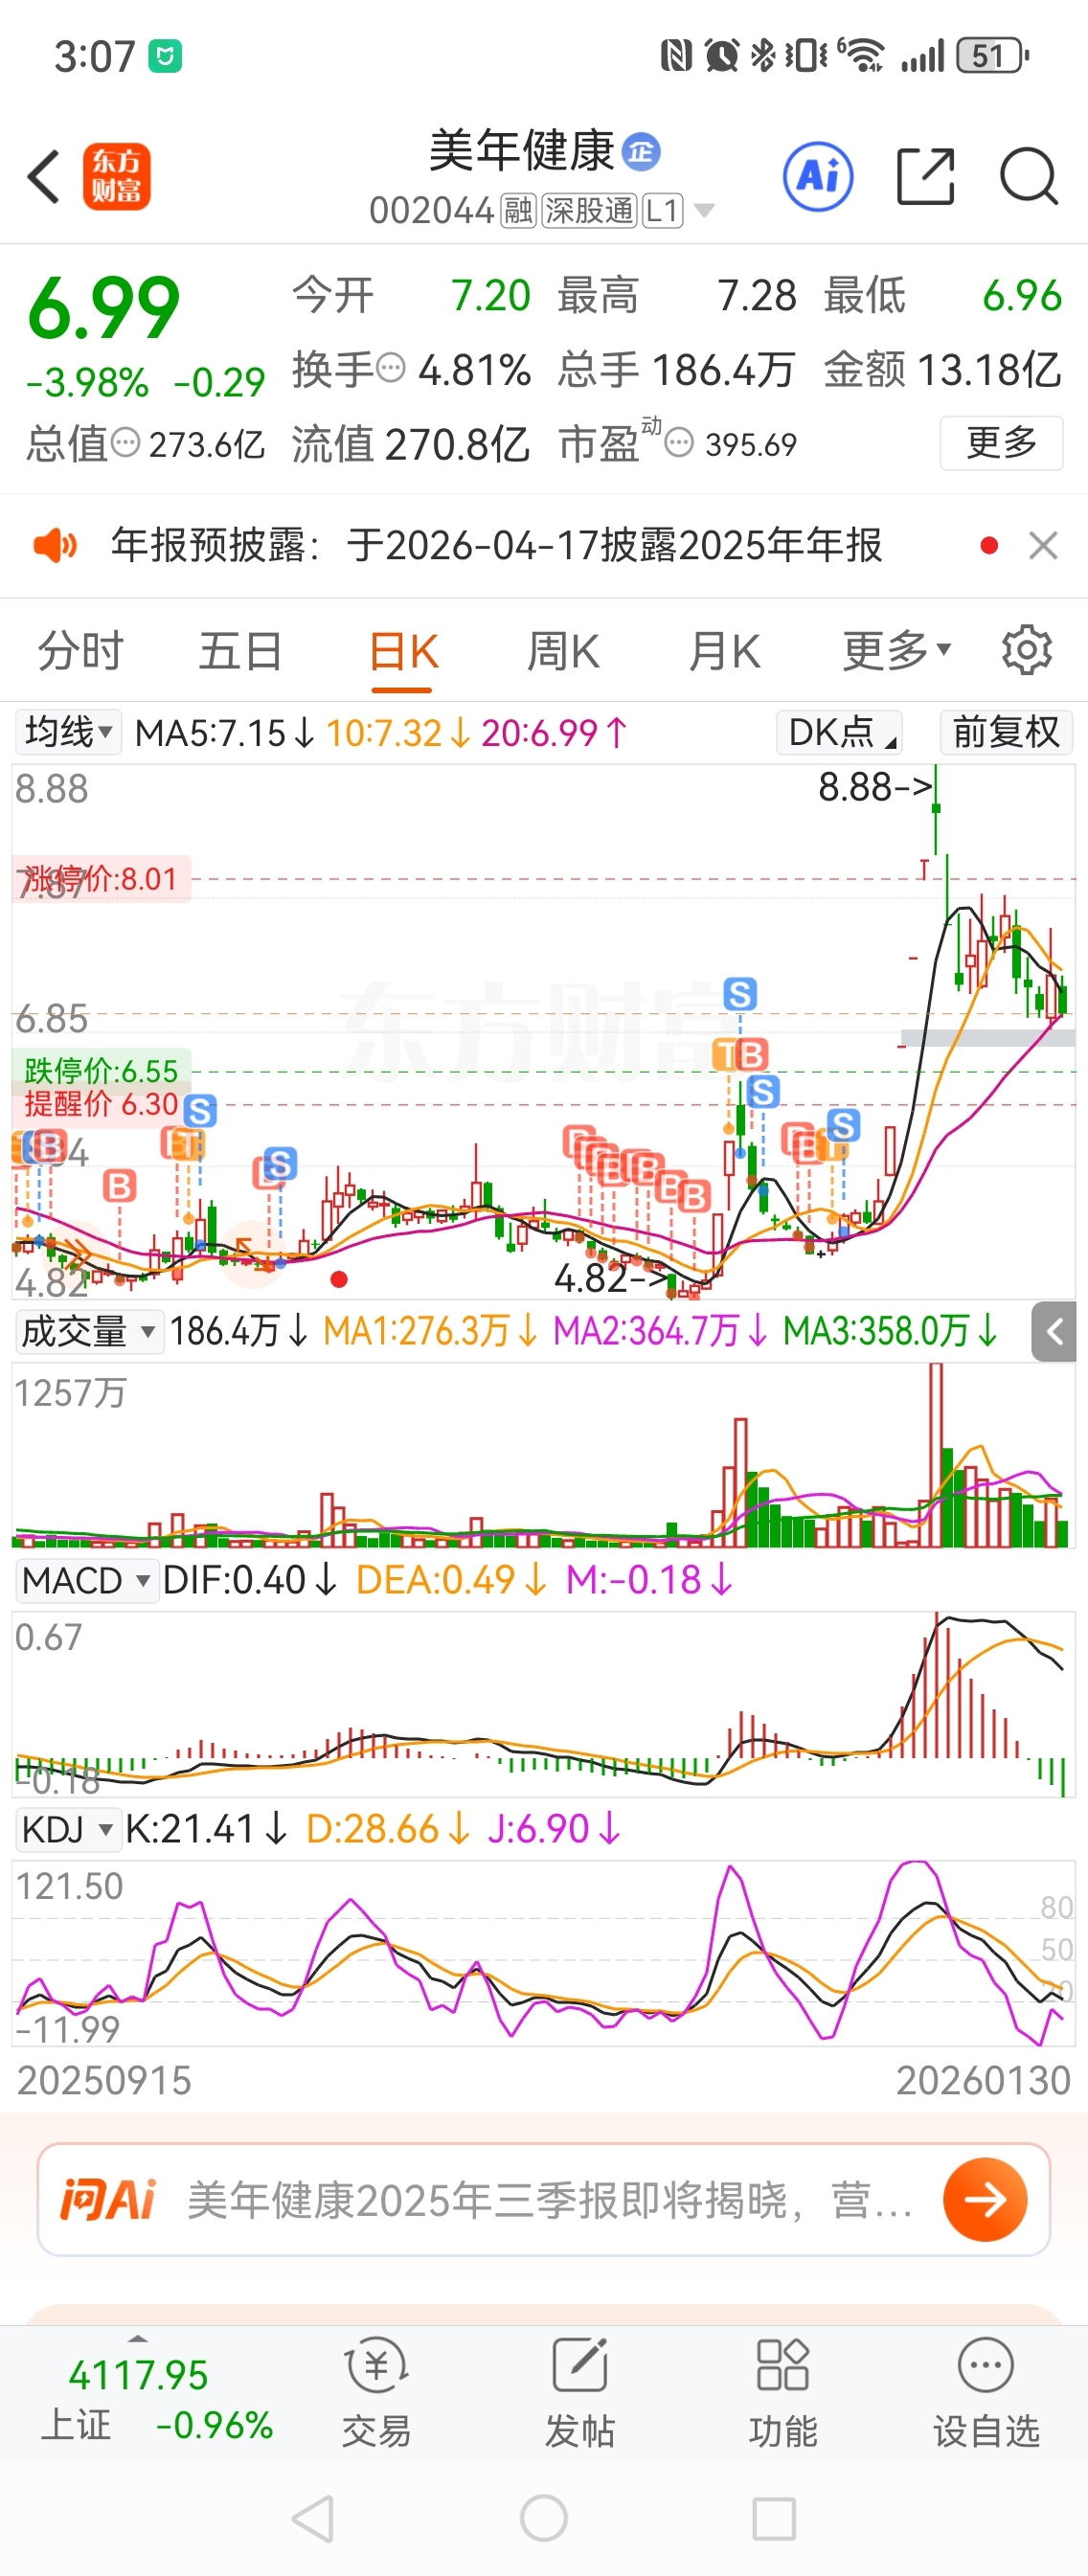Click the orange arrow send button

tap(985, 2199)
